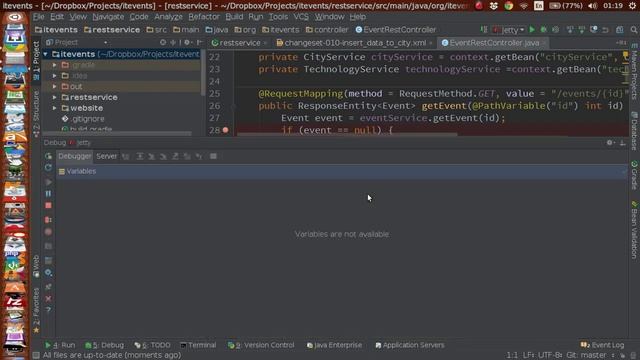
Task: Open the Evaluate Expression calculator icon
Action: coord(213,156)
